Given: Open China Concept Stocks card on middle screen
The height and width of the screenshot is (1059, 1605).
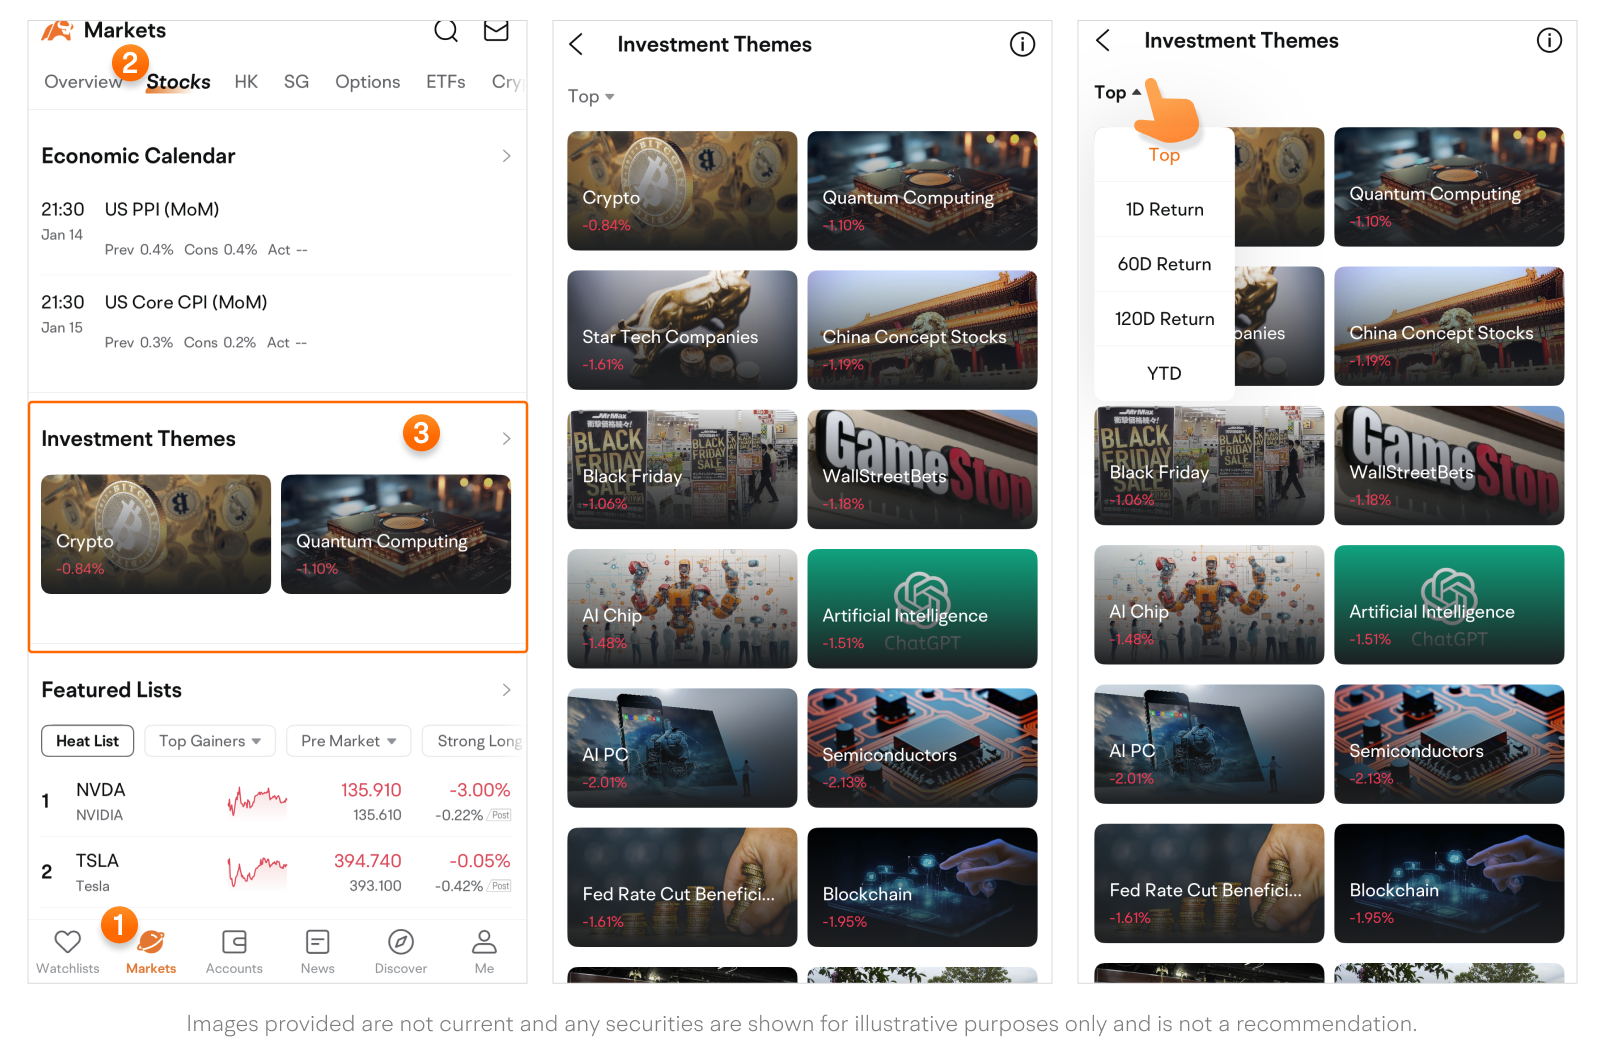Looking at the screenshot, I should click(922, 330).
